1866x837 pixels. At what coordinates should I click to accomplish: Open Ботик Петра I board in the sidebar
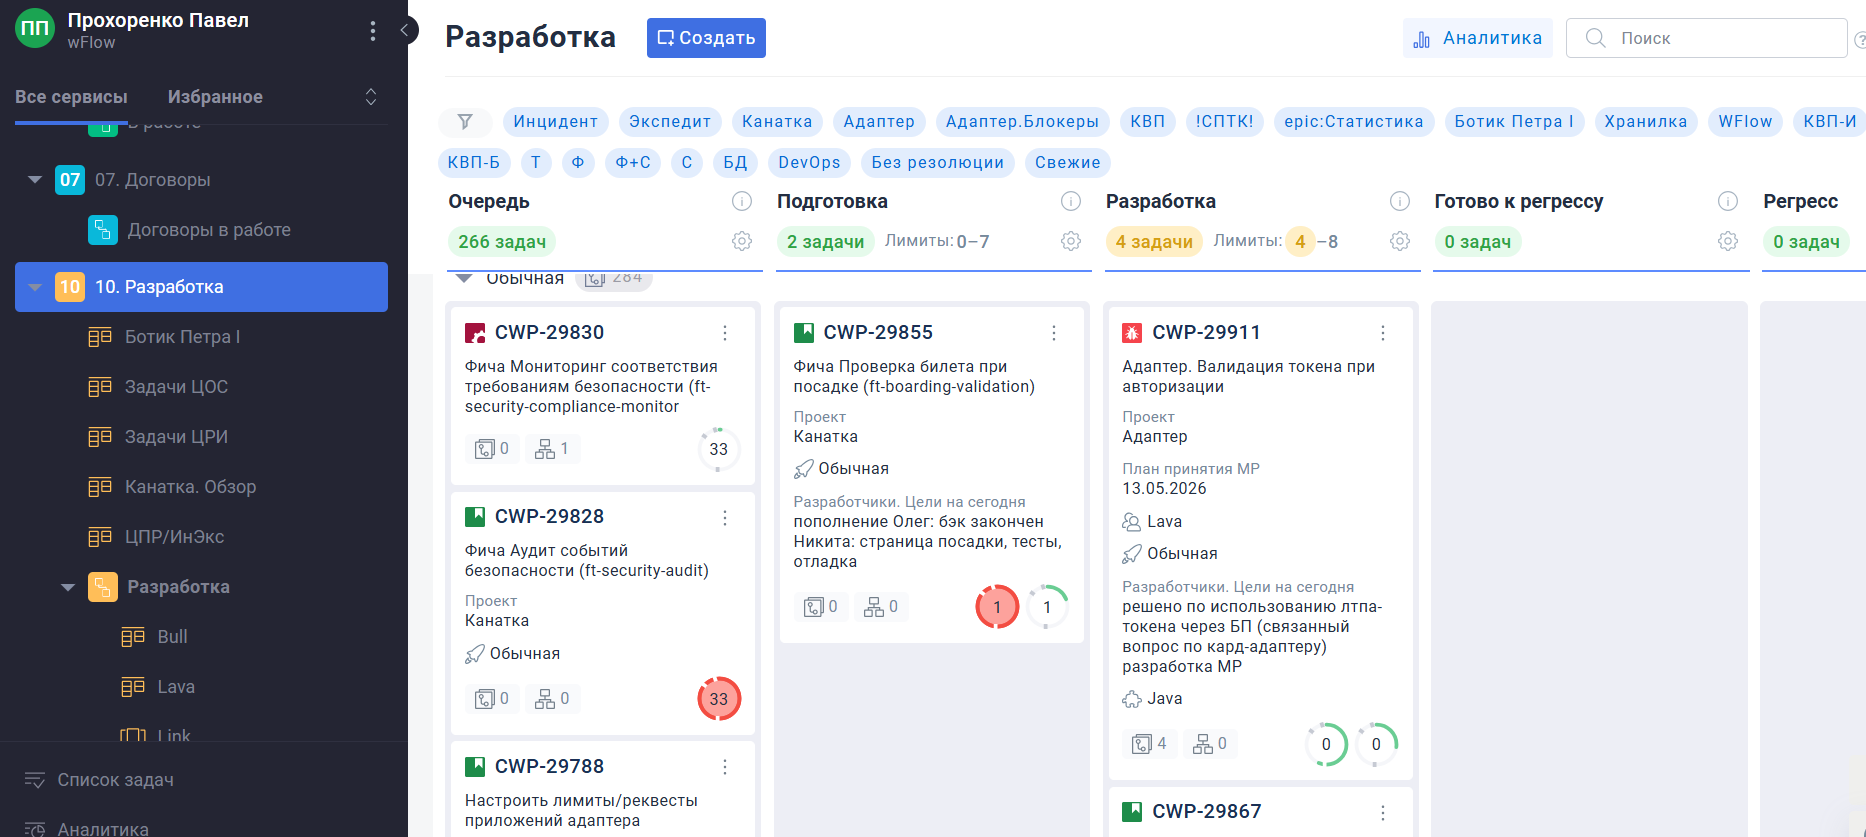182,337
